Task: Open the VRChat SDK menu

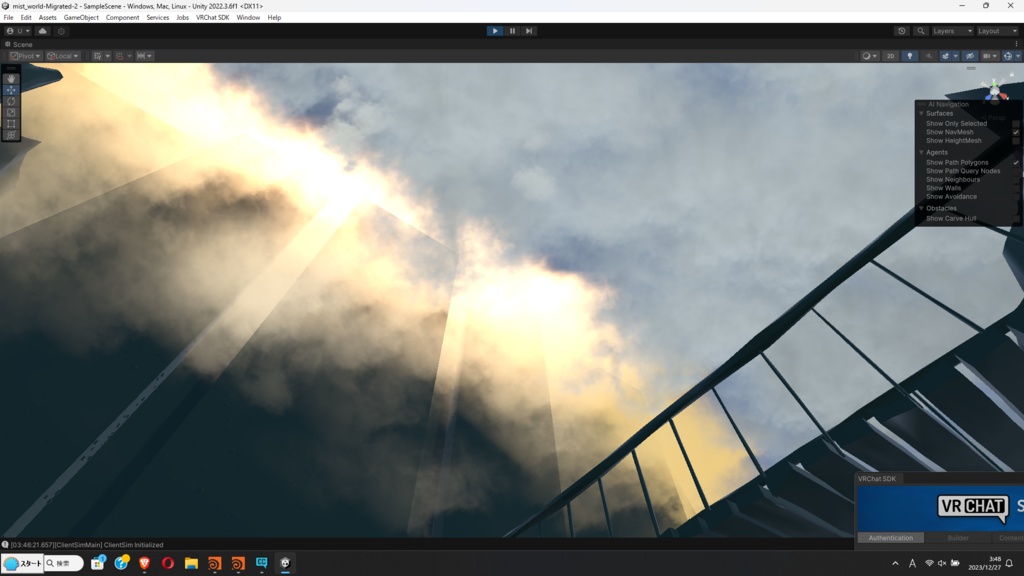Action: pos(212,18)
